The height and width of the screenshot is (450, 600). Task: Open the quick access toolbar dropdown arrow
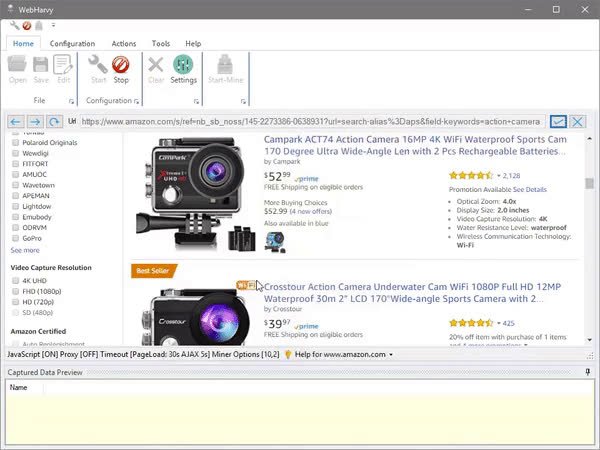53,25
